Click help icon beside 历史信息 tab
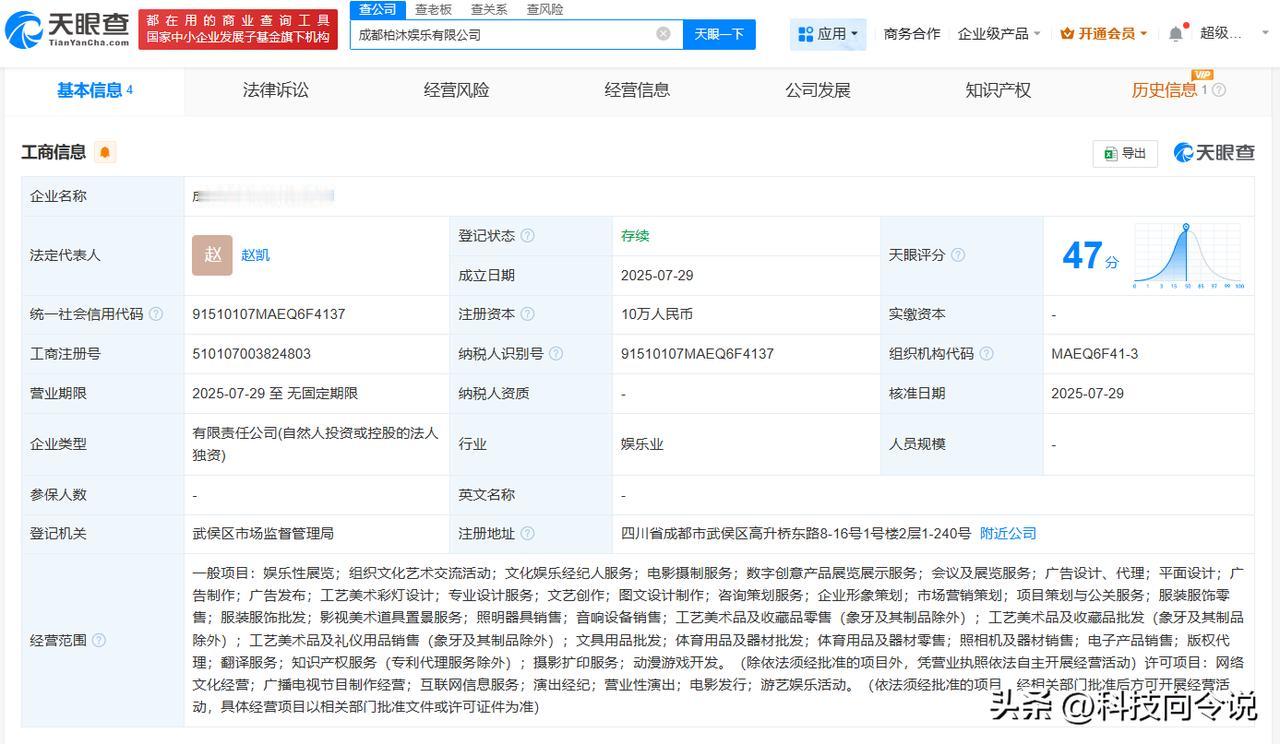 click(x=1218, y=90)
